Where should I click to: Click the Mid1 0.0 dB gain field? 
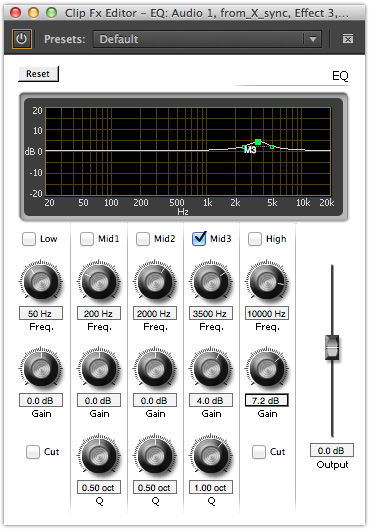point(99,401)
